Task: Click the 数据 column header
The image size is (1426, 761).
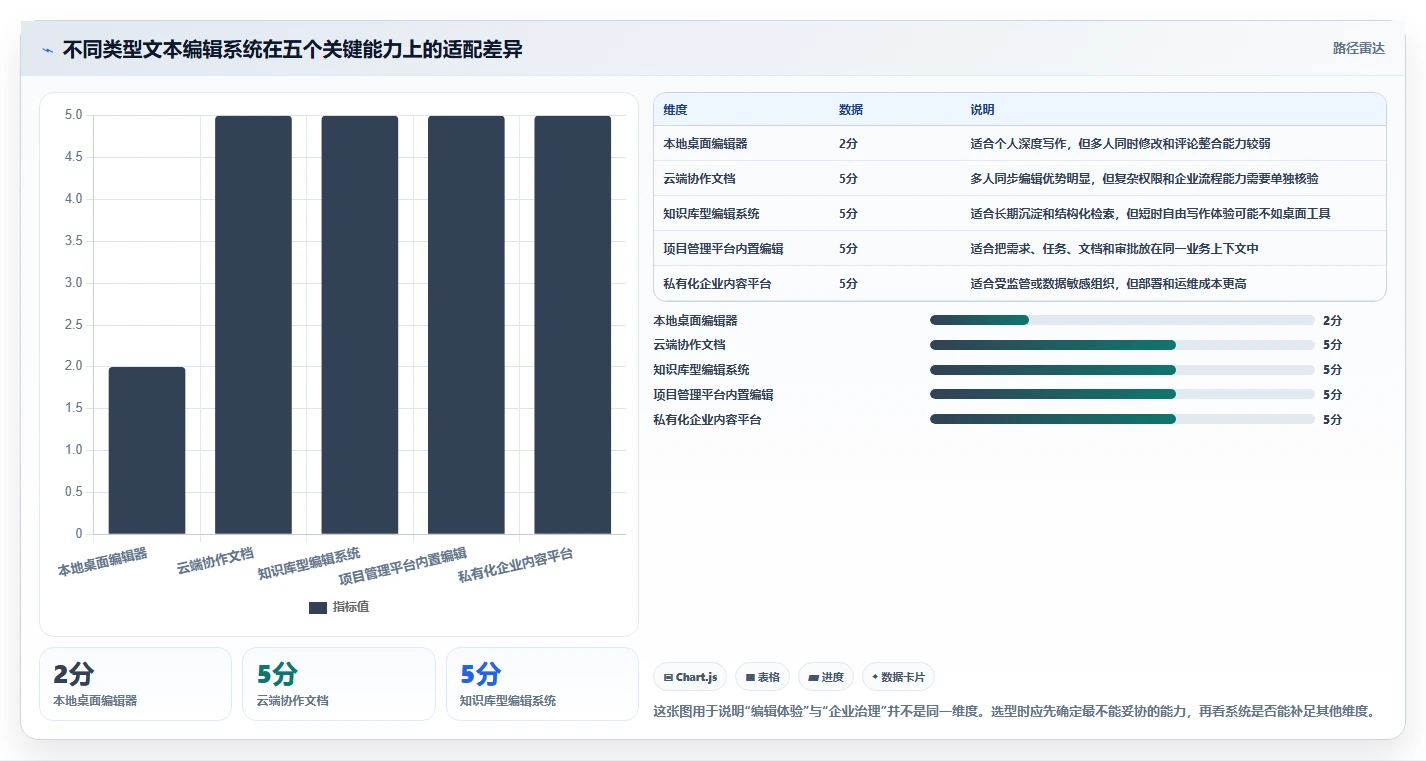Action: pos(851,110)
